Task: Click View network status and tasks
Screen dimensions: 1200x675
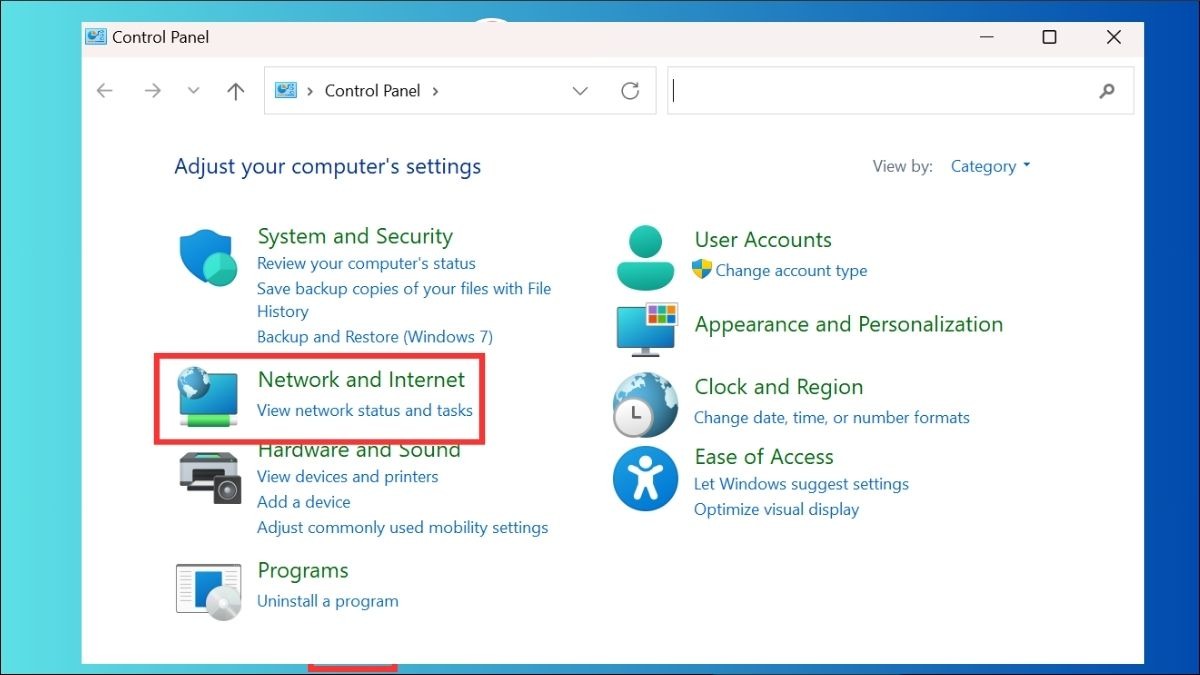Action: 365,410
